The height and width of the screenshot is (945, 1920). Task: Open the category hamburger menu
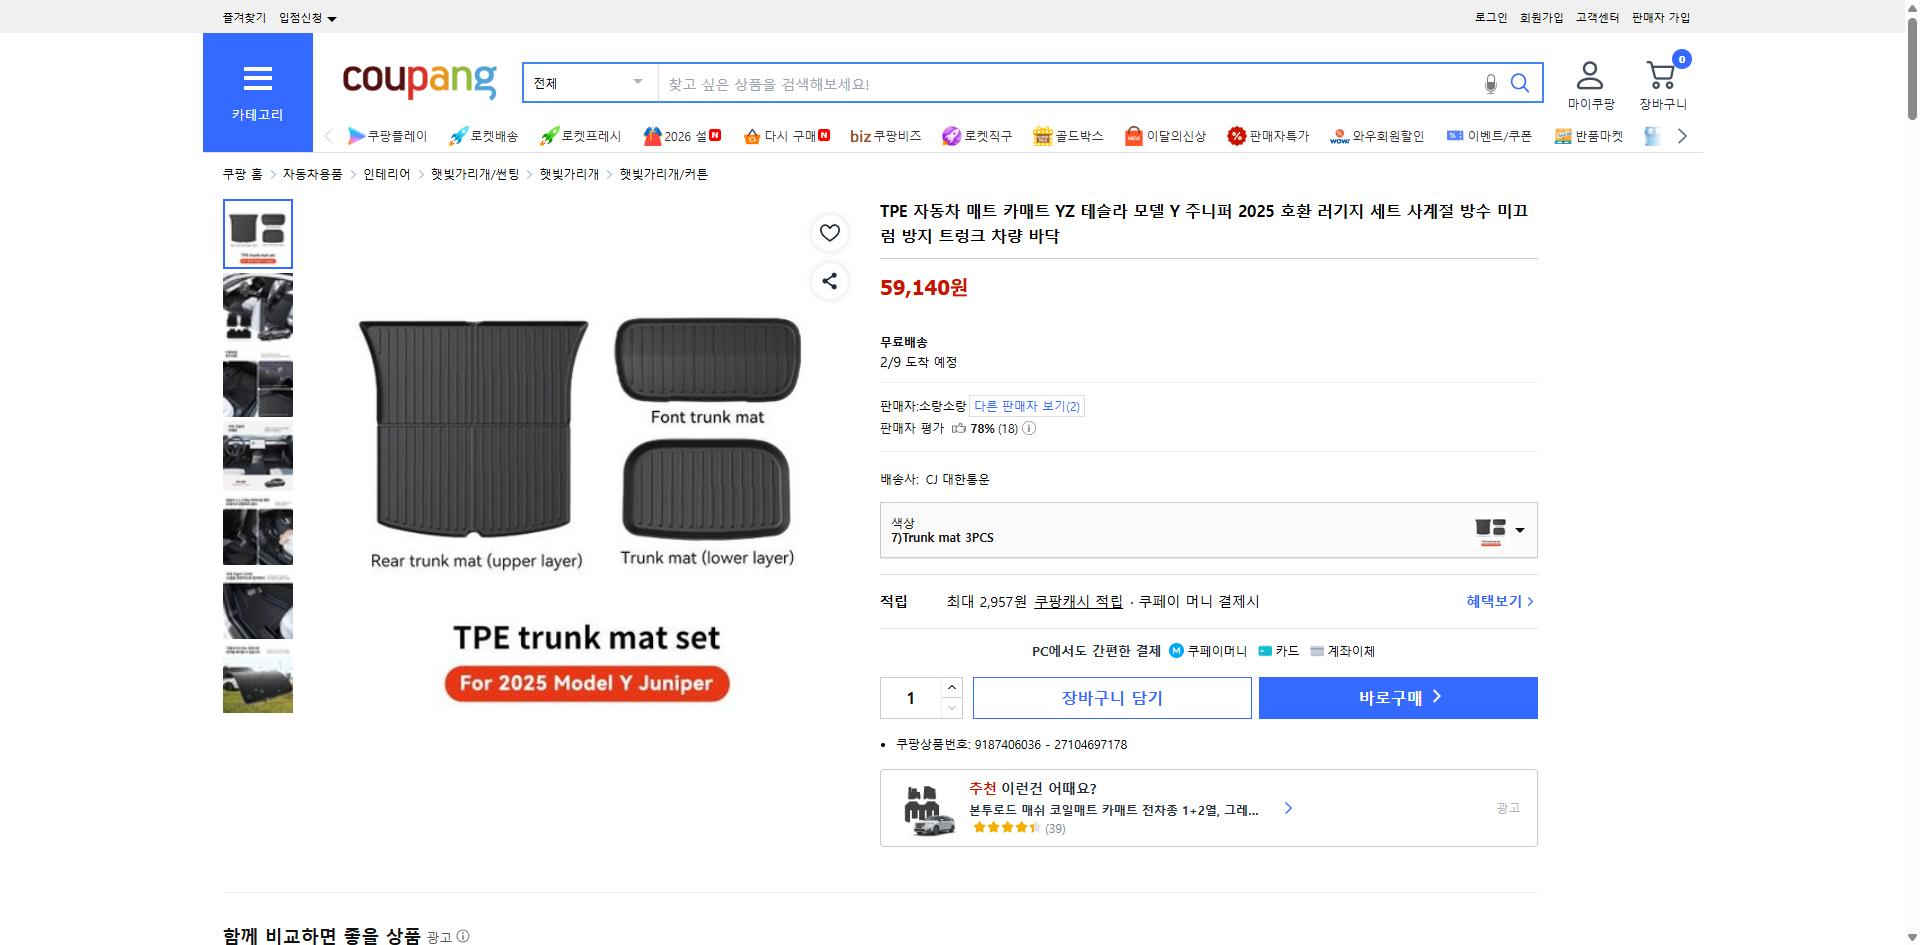(x=258, y=92)
